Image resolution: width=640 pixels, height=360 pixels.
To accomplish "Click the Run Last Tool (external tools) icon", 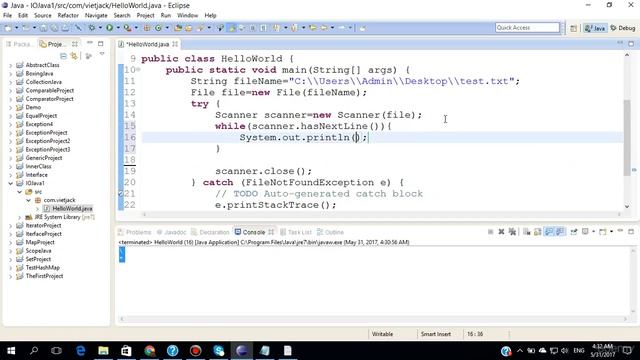I will pyautogui.click(x=127, y=28).
